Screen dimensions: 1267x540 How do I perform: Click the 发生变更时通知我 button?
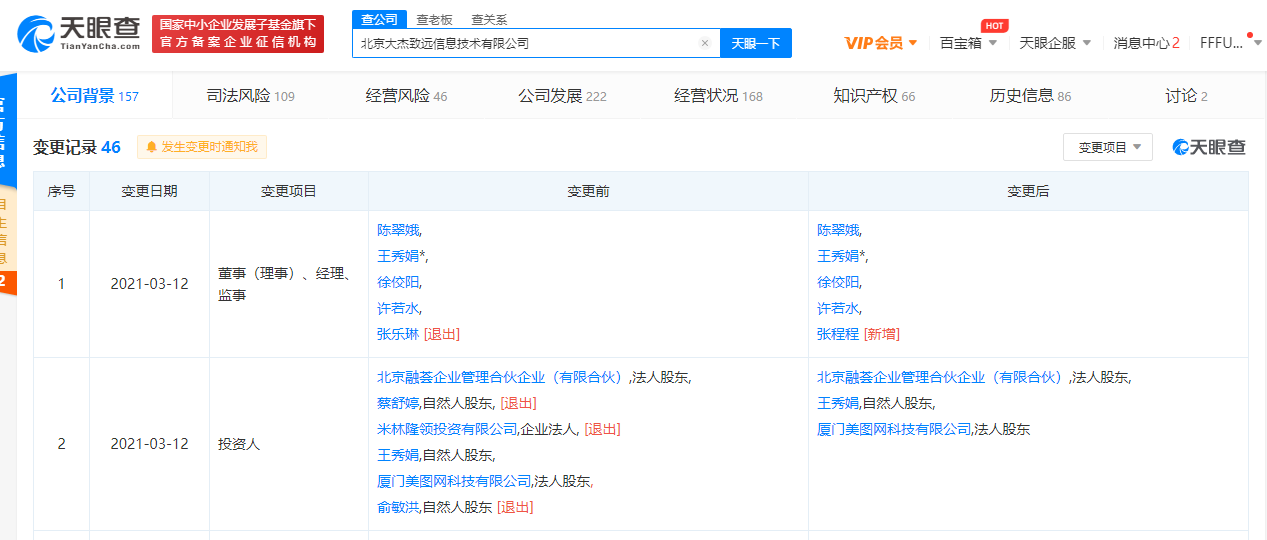(x=202, y=147)
